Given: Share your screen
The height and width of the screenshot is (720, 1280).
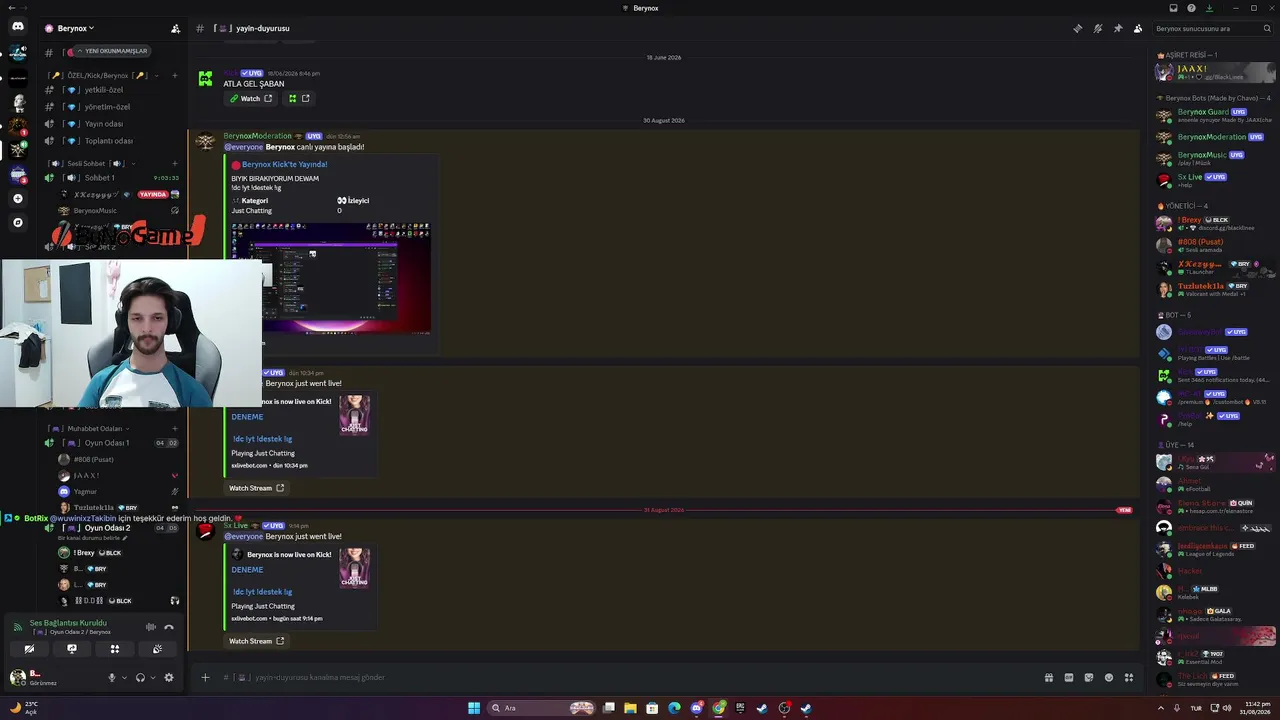Looking at the screenshot, I should click(72, 649).
